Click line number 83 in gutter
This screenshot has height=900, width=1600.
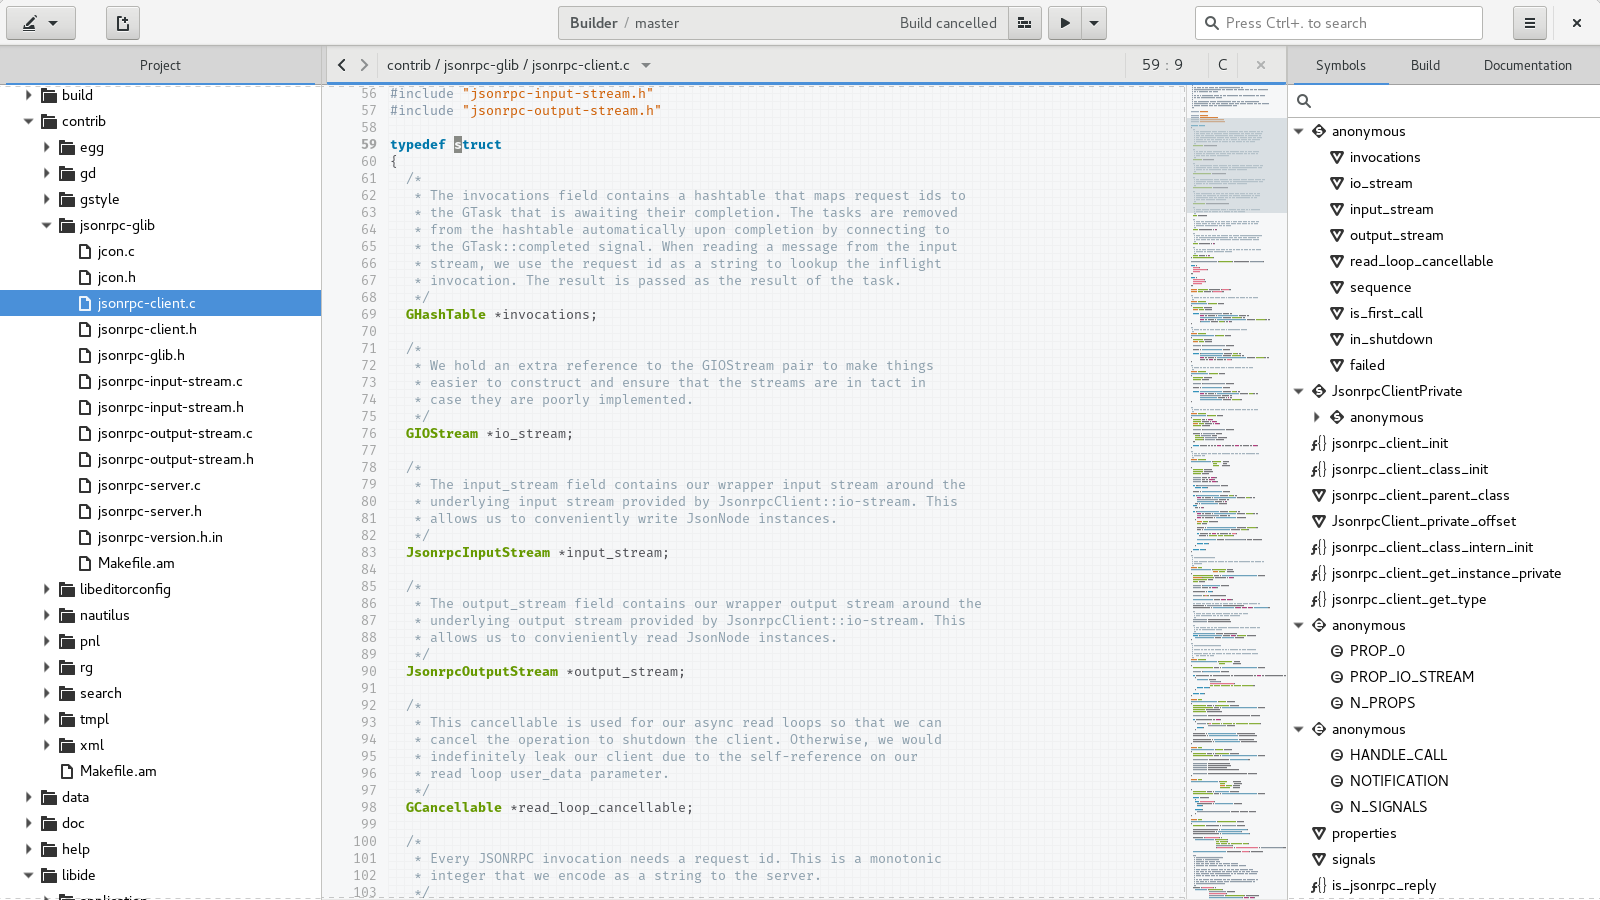pos(369,552)
